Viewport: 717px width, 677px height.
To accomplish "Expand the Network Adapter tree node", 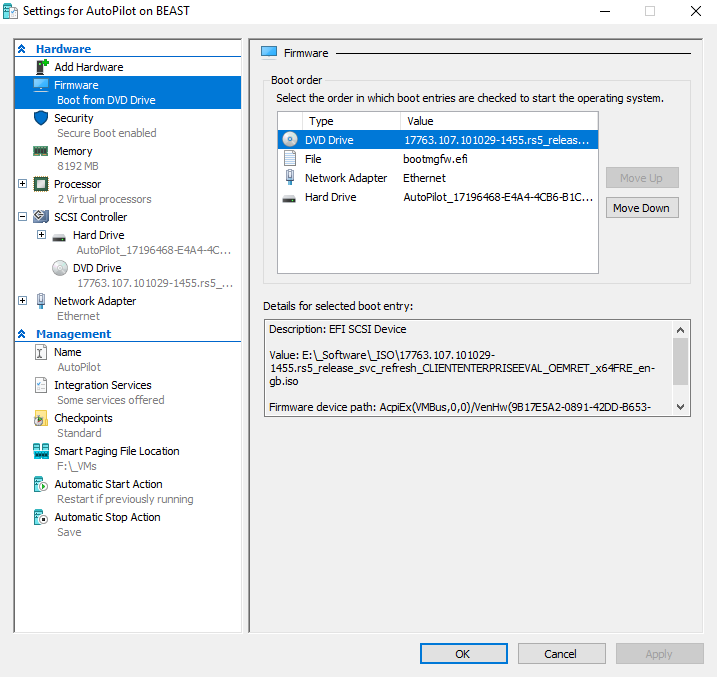I will [22, 300].
